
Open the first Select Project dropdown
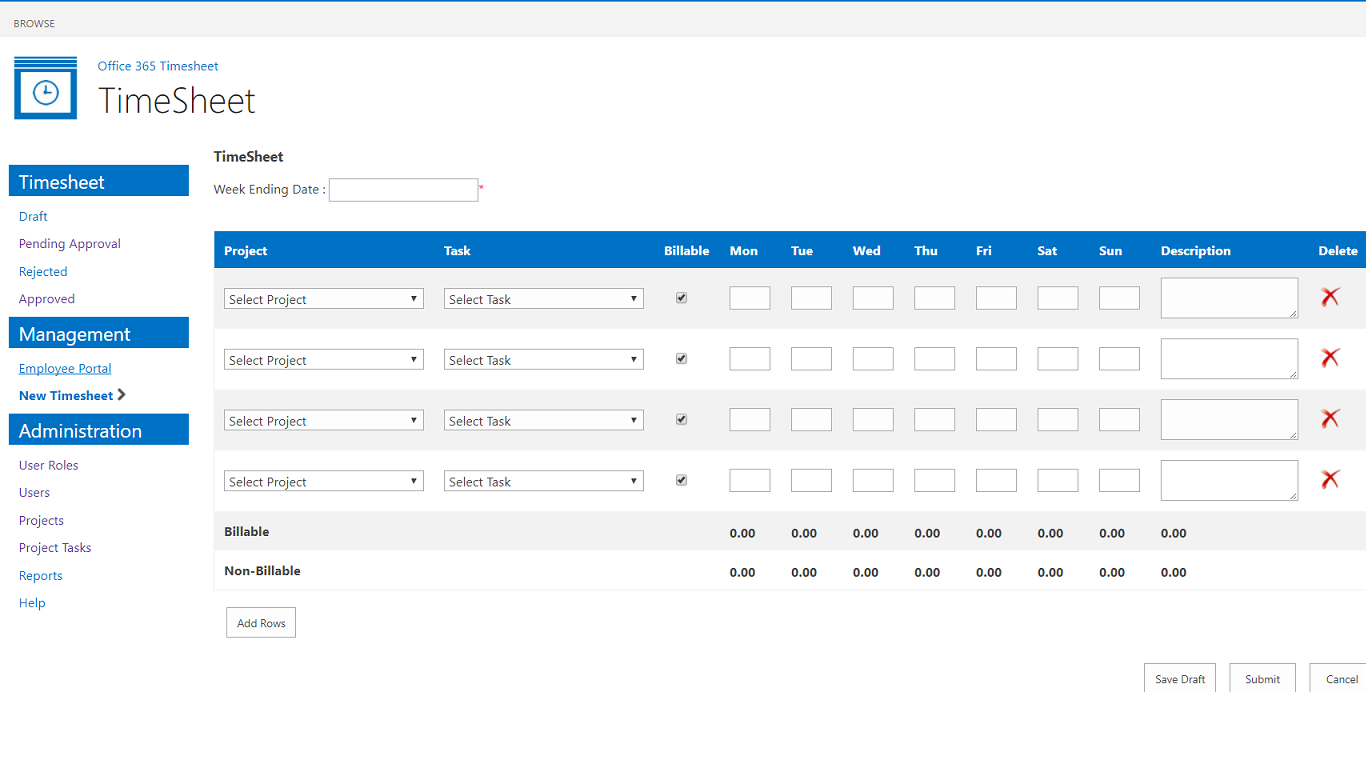pyautogui.click(x=323, y=298)
